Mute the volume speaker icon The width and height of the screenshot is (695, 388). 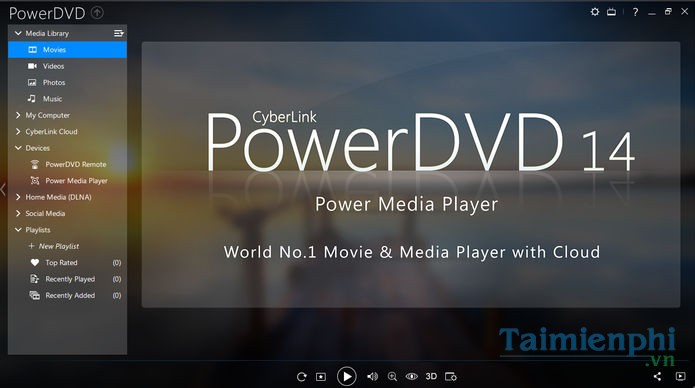pyautogui.click(x=372, y=376)
